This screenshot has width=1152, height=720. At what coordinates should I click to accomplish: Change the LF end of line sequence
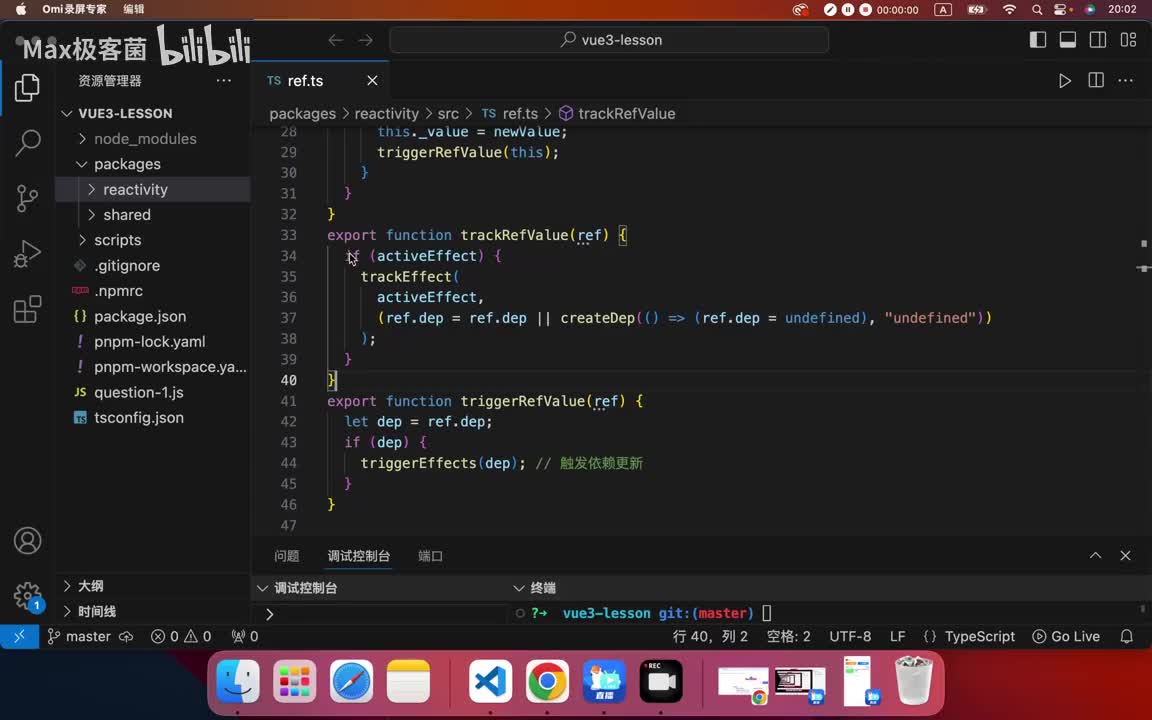click(x=898, y=636)
